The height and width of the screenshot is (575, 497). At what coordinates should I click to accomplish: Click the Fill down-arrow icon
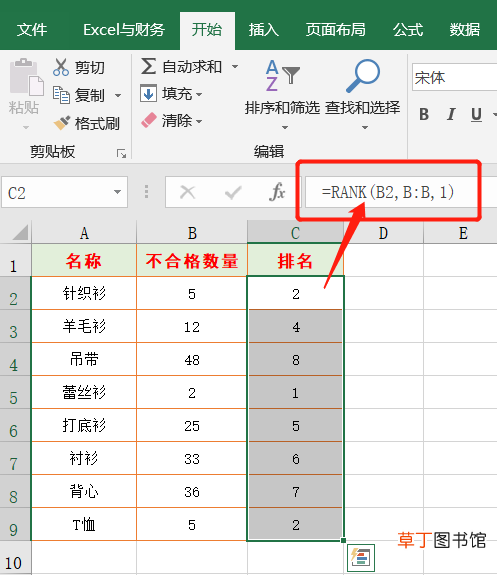[x=148, y=94]
